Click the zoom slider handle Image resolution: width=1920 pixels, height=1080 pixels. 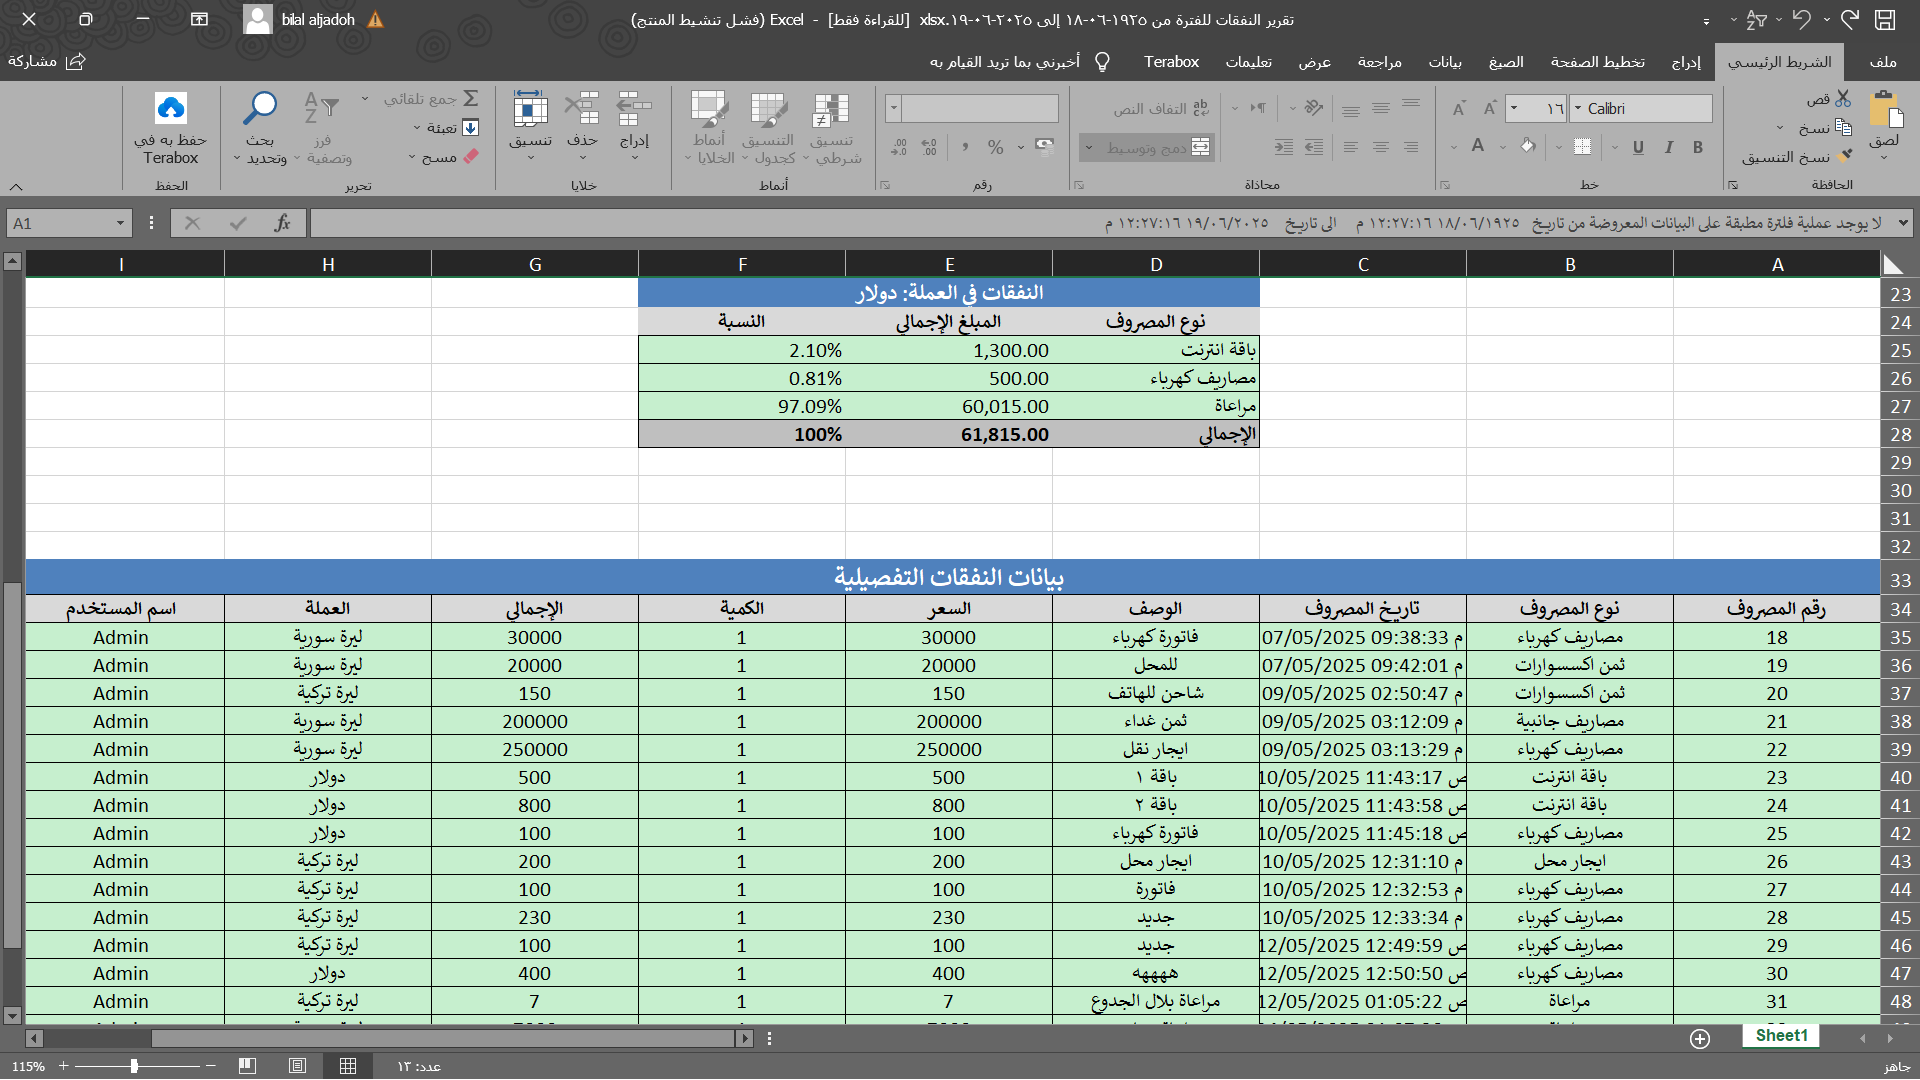pos(134,1066)
